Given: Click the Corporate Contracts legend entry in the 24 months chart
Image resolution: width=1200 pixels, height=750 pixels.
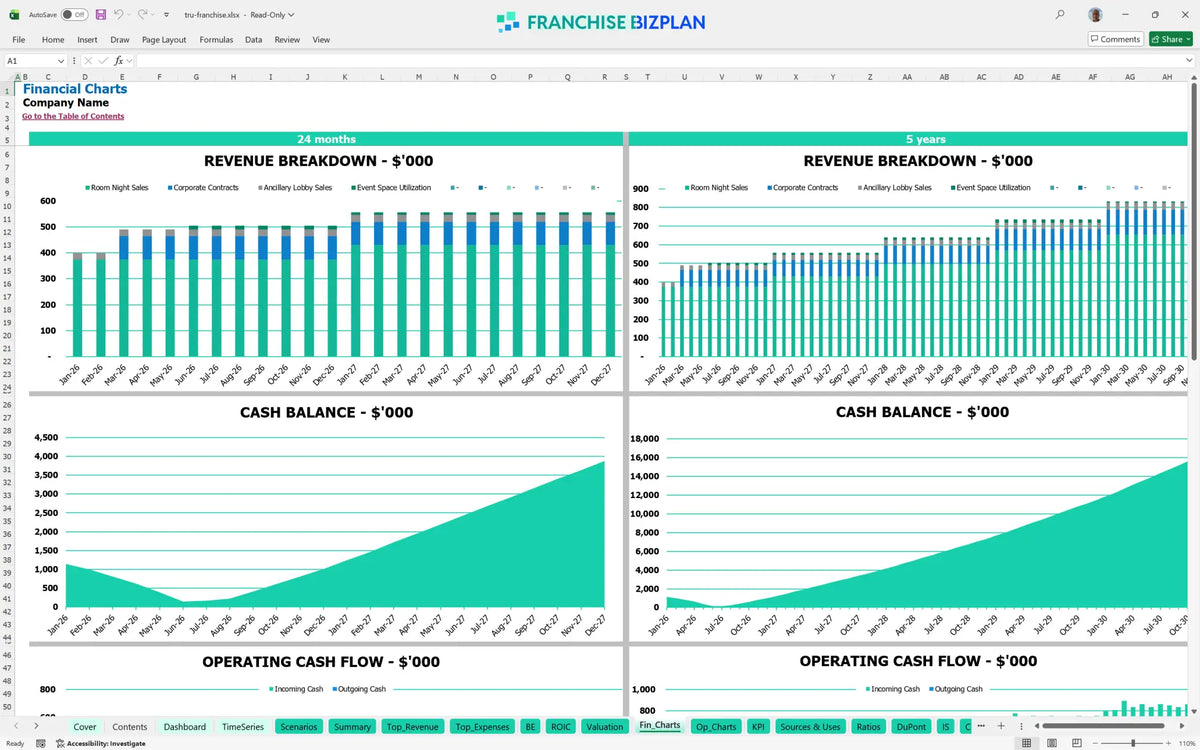Looking at the screenshot, I should coord(204,187).
